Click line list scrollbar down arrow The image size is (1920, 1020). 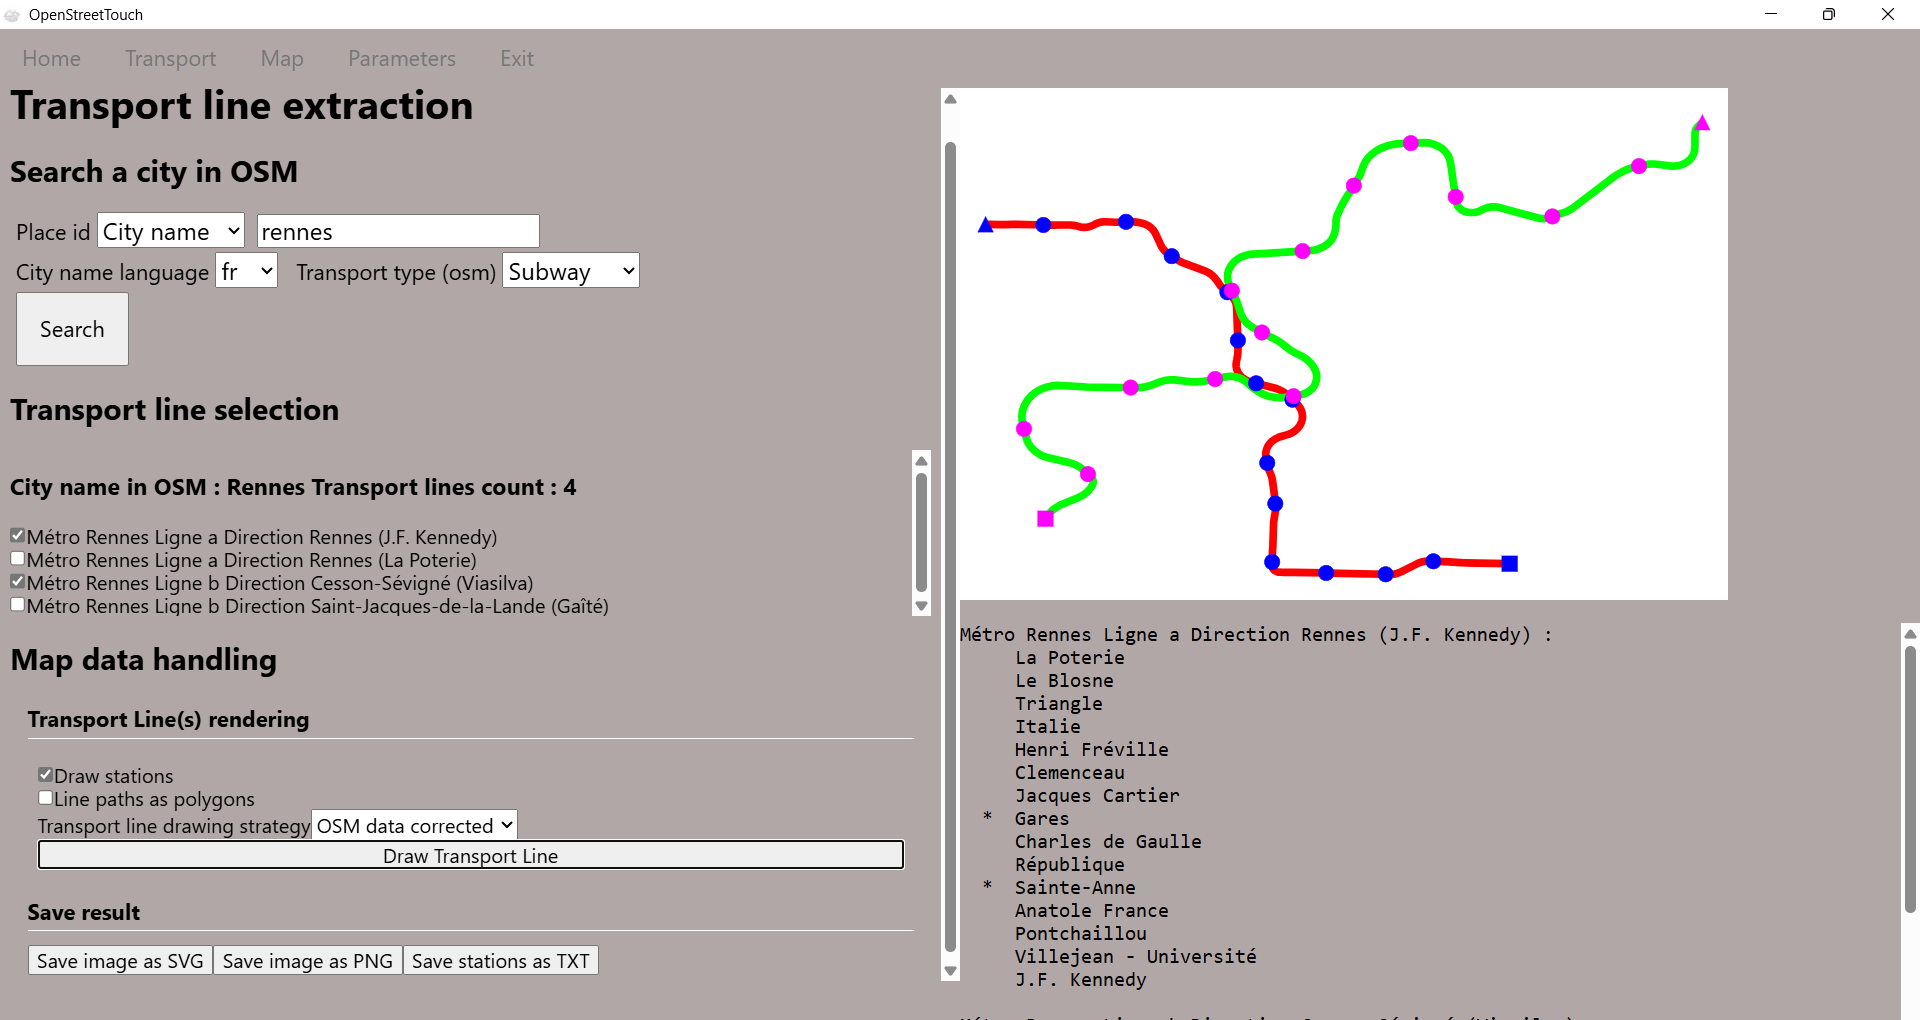(x=922, y=606)
